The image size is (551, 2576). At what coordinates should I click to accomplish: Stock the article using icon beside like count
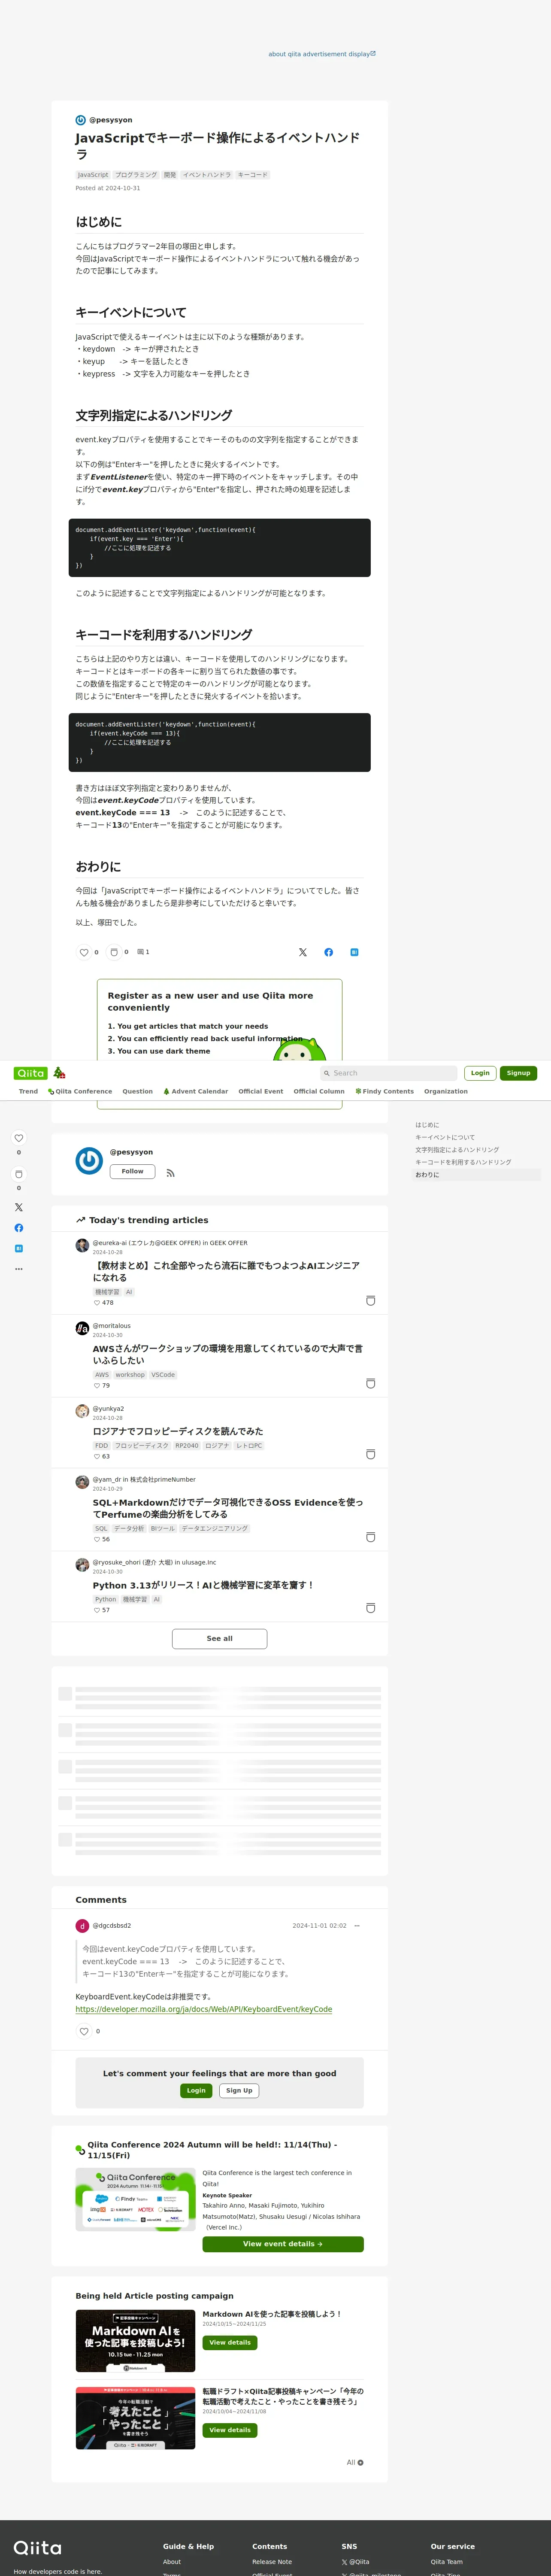[114, 952]
